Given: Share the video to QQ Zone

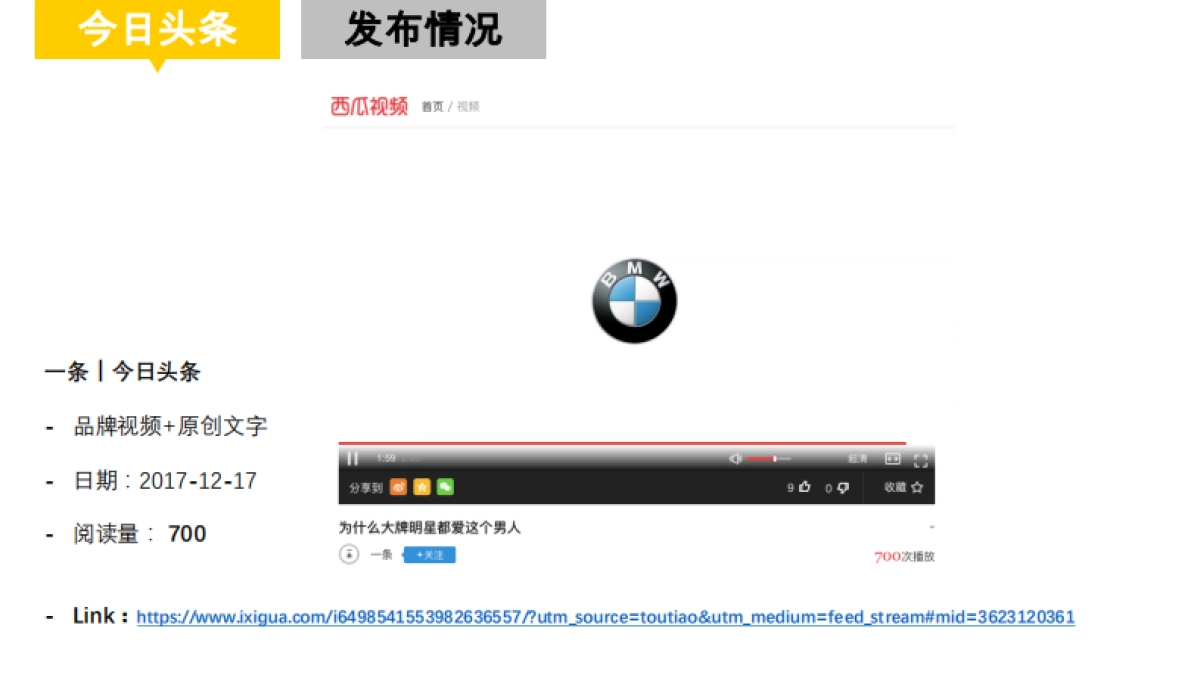Looking at the screenshot, I should [422, 487].
